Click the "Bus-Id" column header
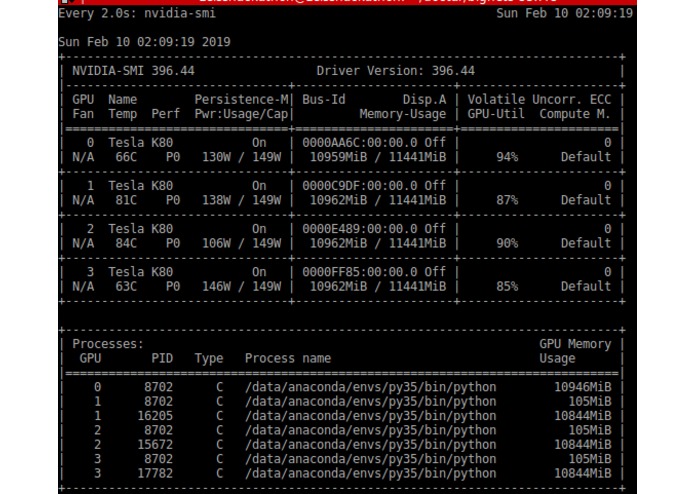The height and width of the screenshot is (494, 695). (x=324, y=100)
